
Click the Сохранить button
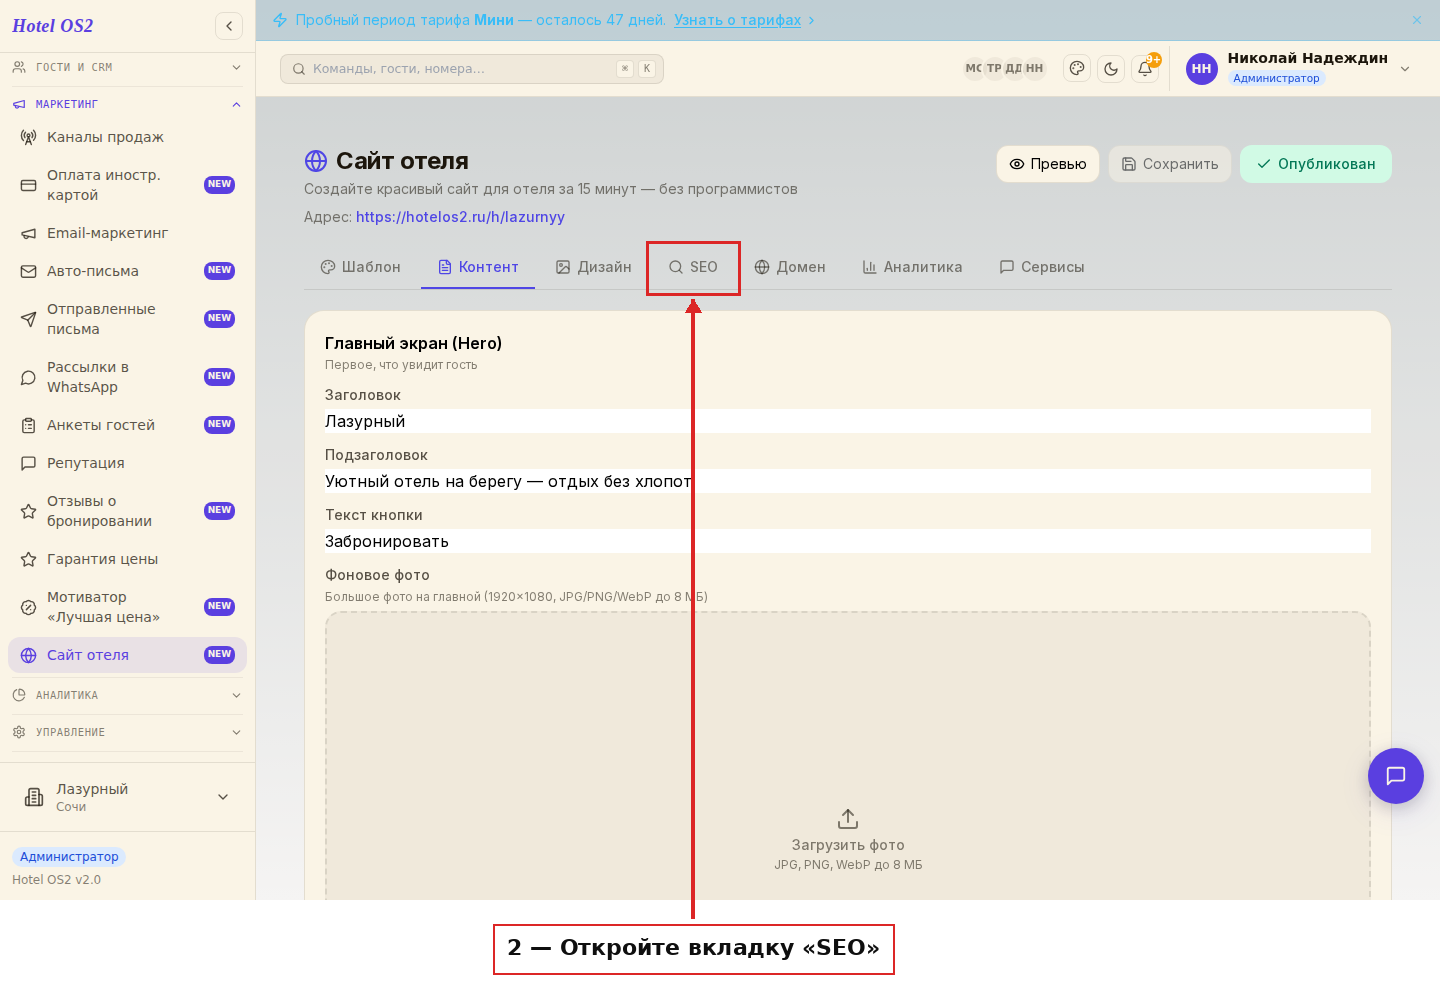tap(1170, 164)
